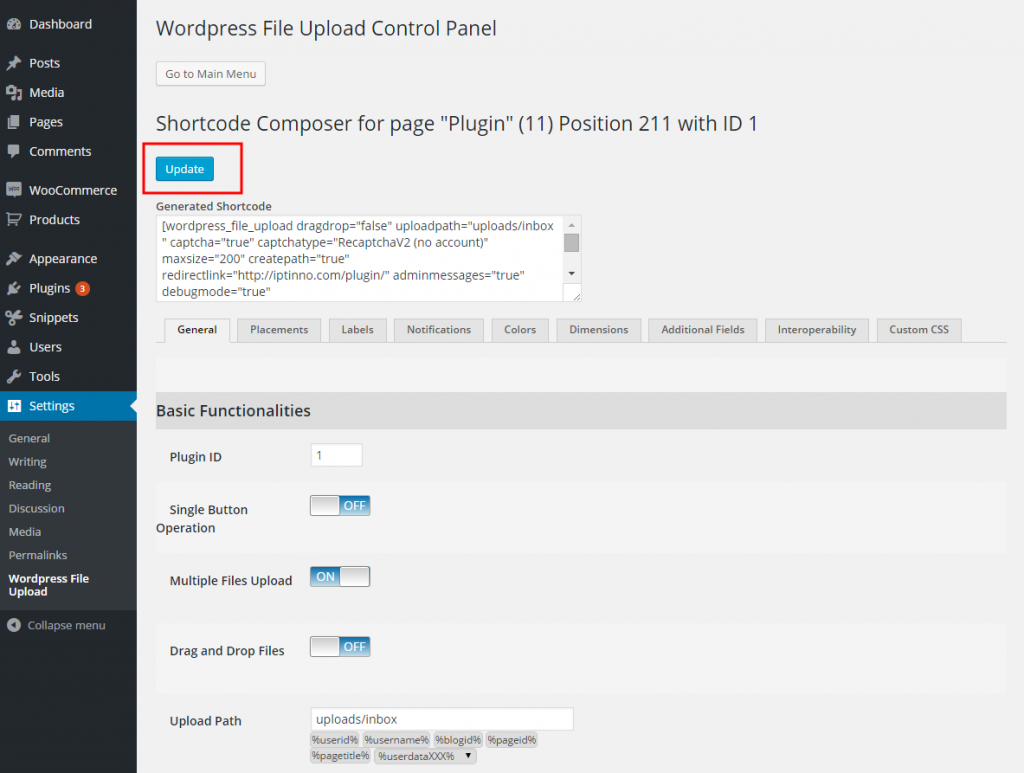Click the Appearance paintbrush icon
This screenshot has height=773, width=1024.
[x=15, y=258]
